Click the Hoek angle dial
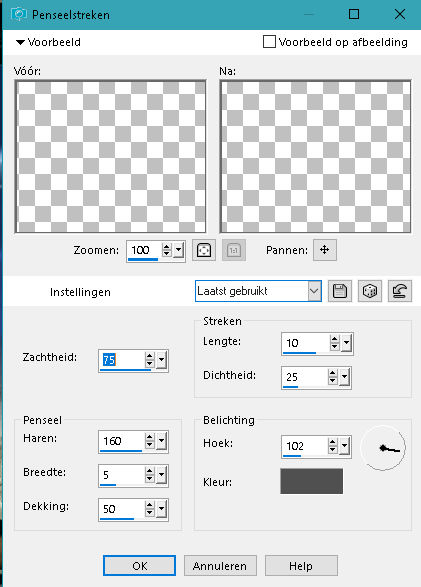421x587 pixels. (x=383, y=448)
